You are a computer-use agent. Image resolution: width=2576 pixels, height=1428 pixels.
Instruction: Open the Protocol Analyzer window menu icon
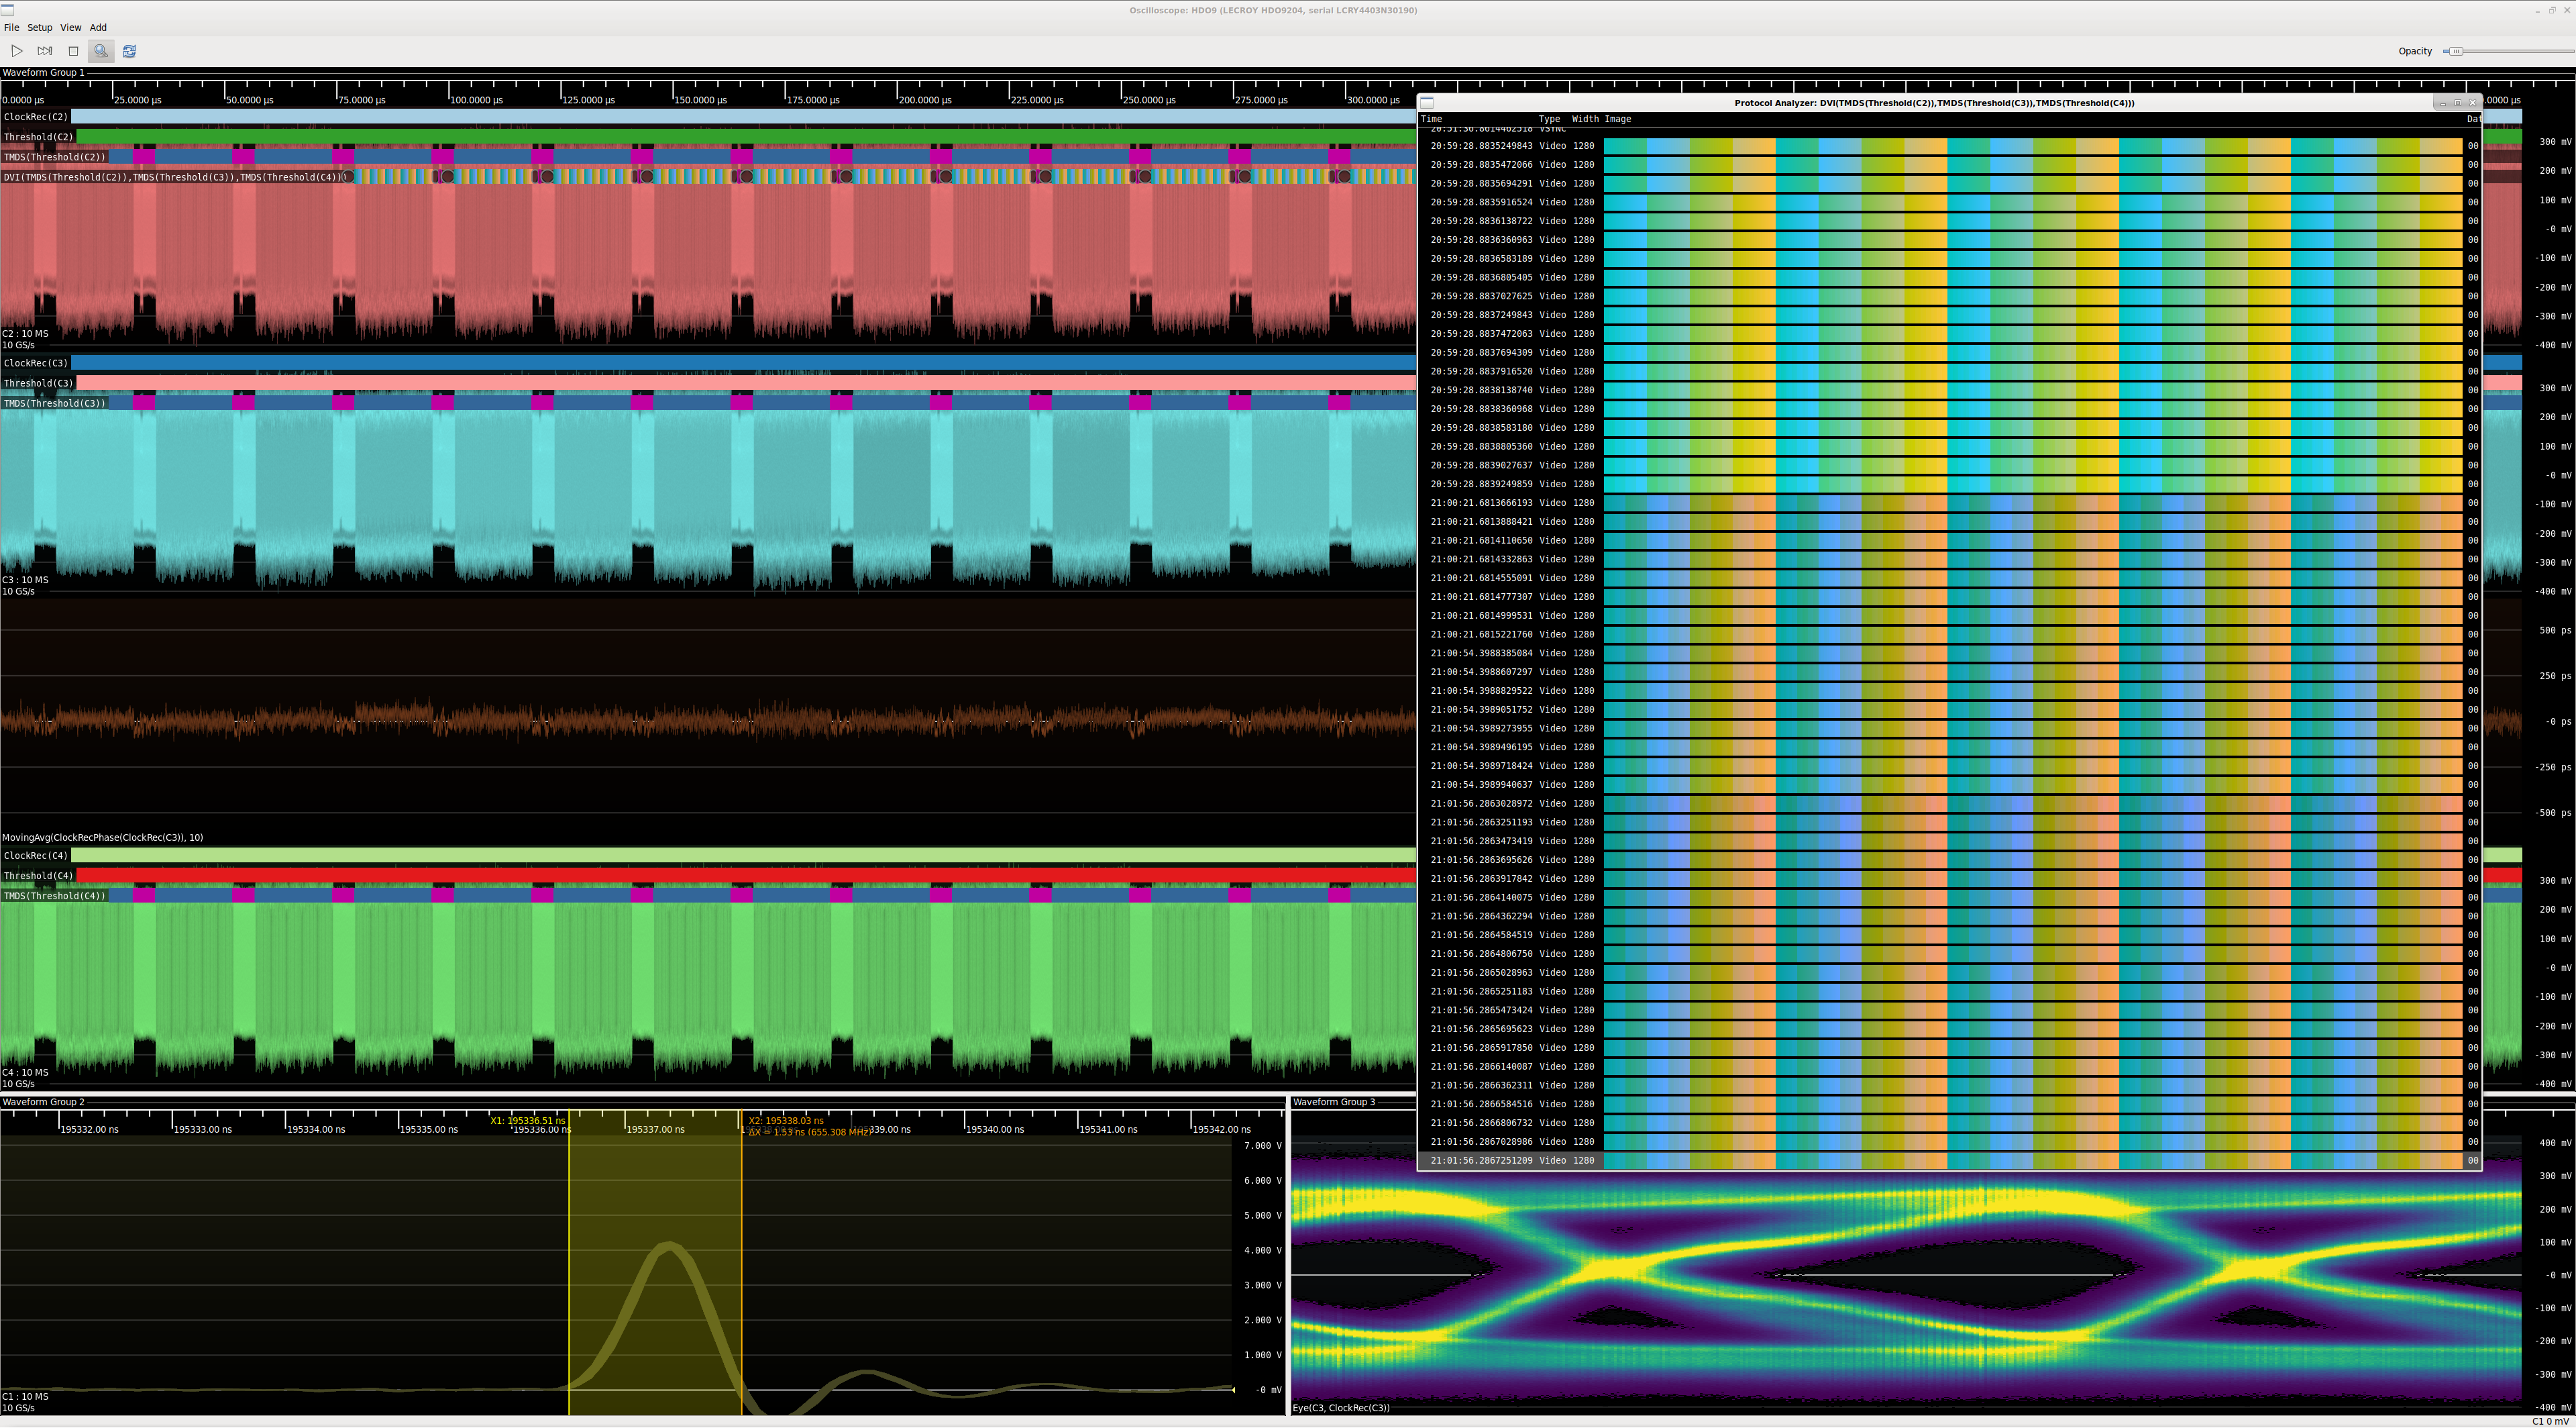point(1428,103)
